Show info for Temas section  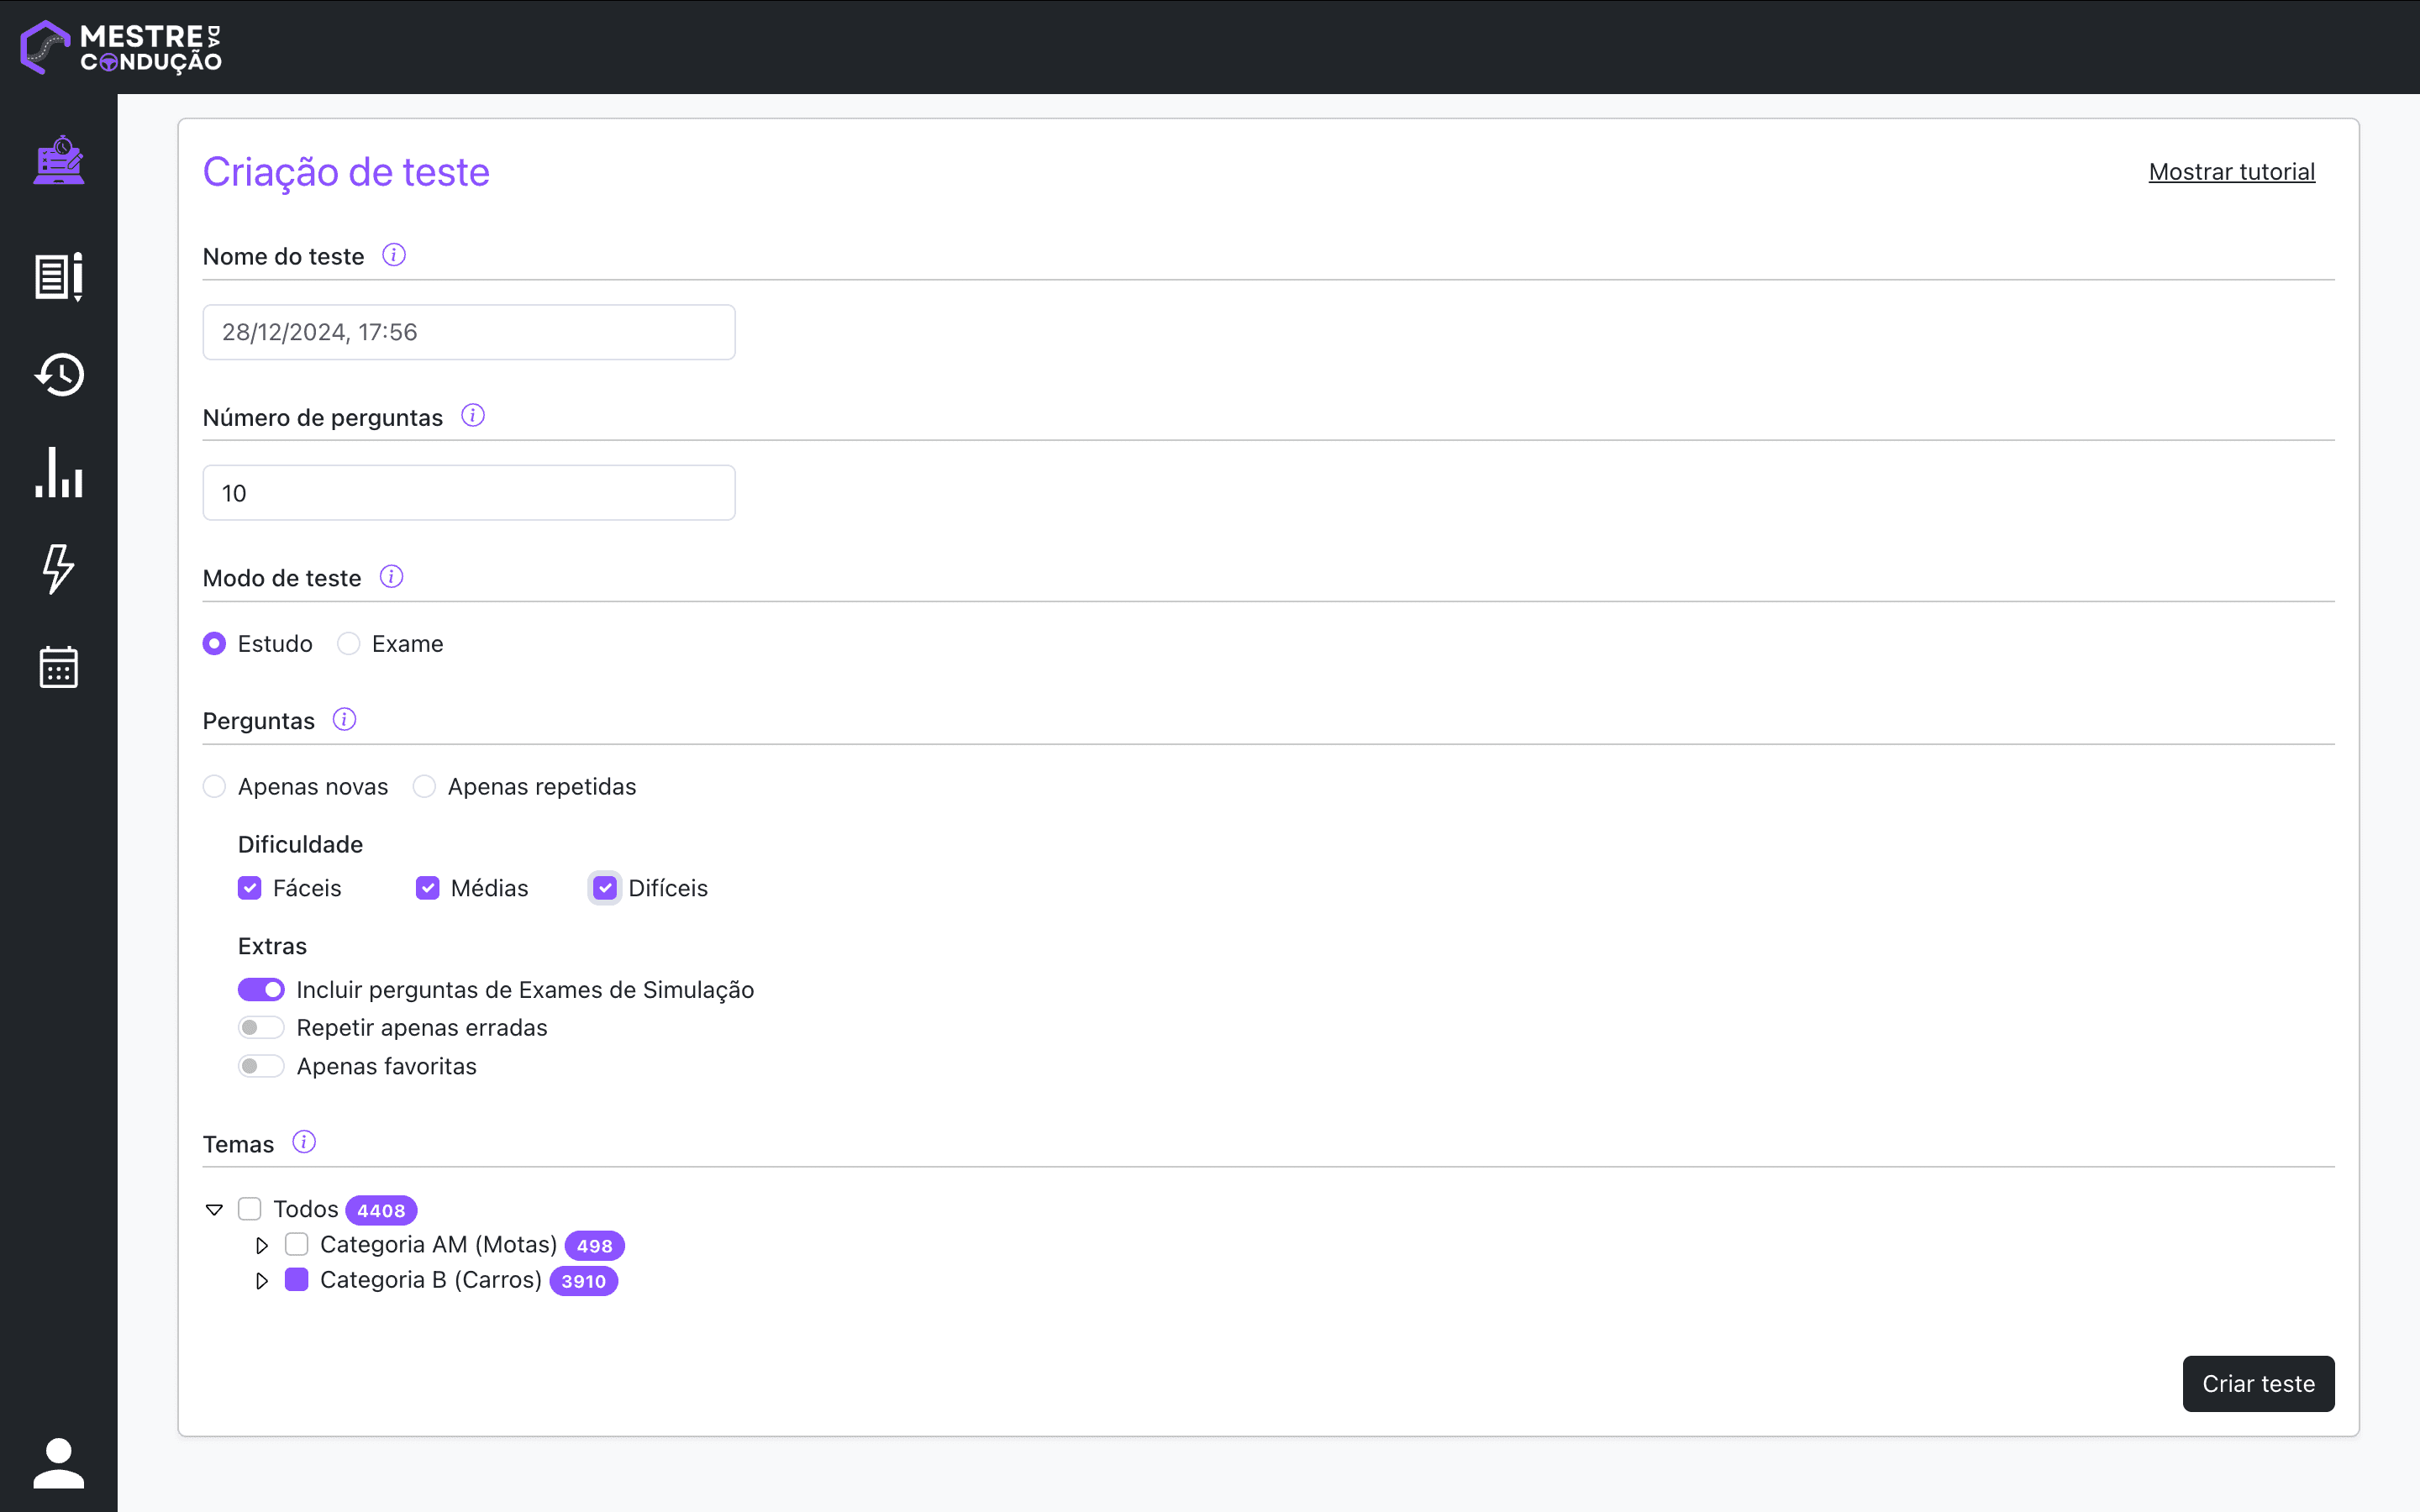click(304, 1142)
